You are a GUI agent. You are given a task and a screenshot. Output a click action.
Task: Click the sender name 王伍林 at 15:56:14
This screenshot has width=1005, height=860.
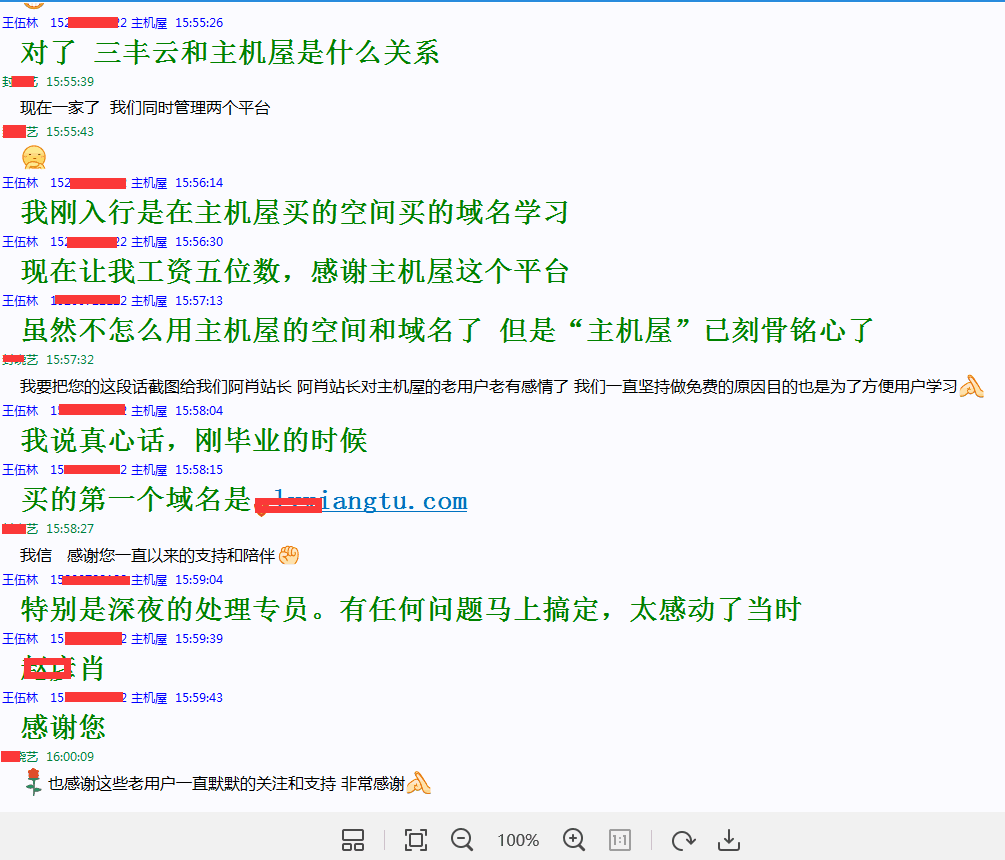20,183
